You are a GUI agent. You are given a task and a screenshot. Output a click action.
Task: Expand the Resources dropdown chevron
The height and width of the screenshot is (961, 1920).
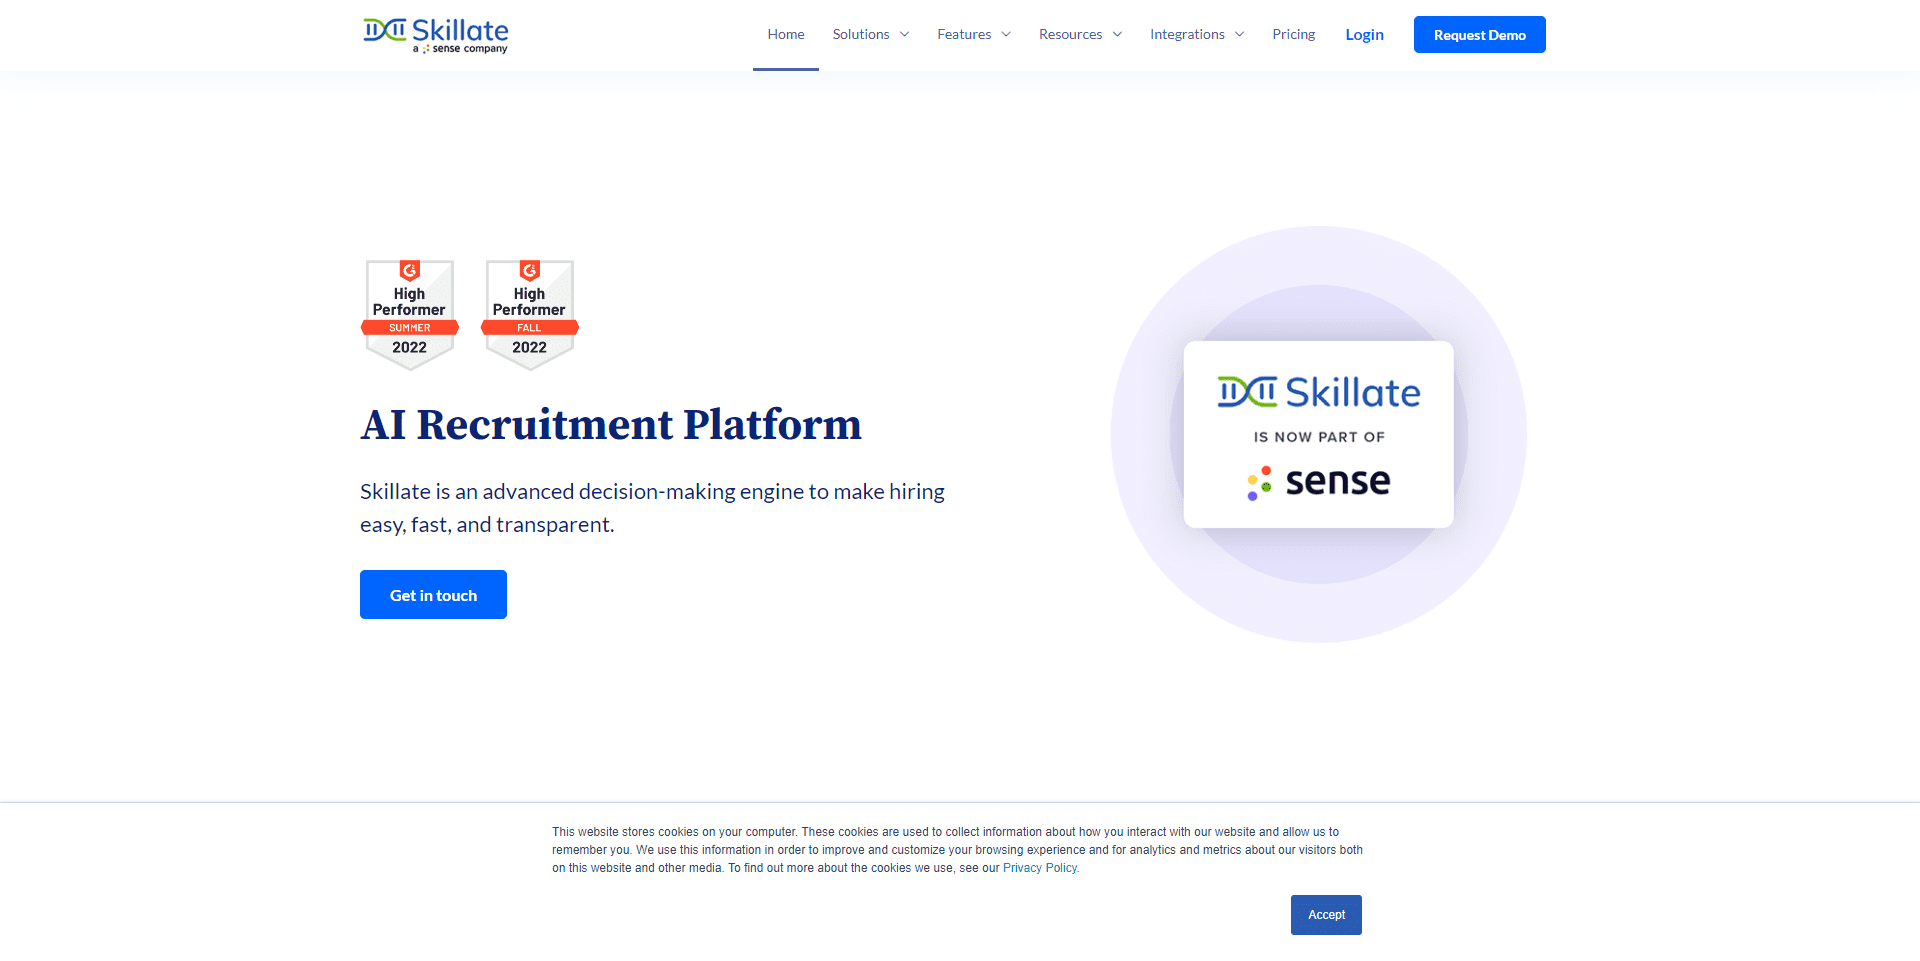1117,34
